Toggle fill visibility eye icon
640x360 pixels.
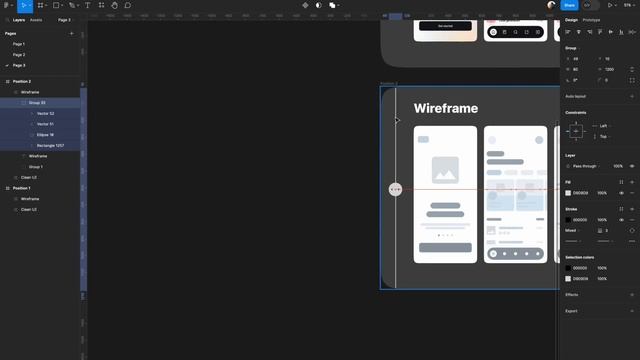[x=621, y=193]
